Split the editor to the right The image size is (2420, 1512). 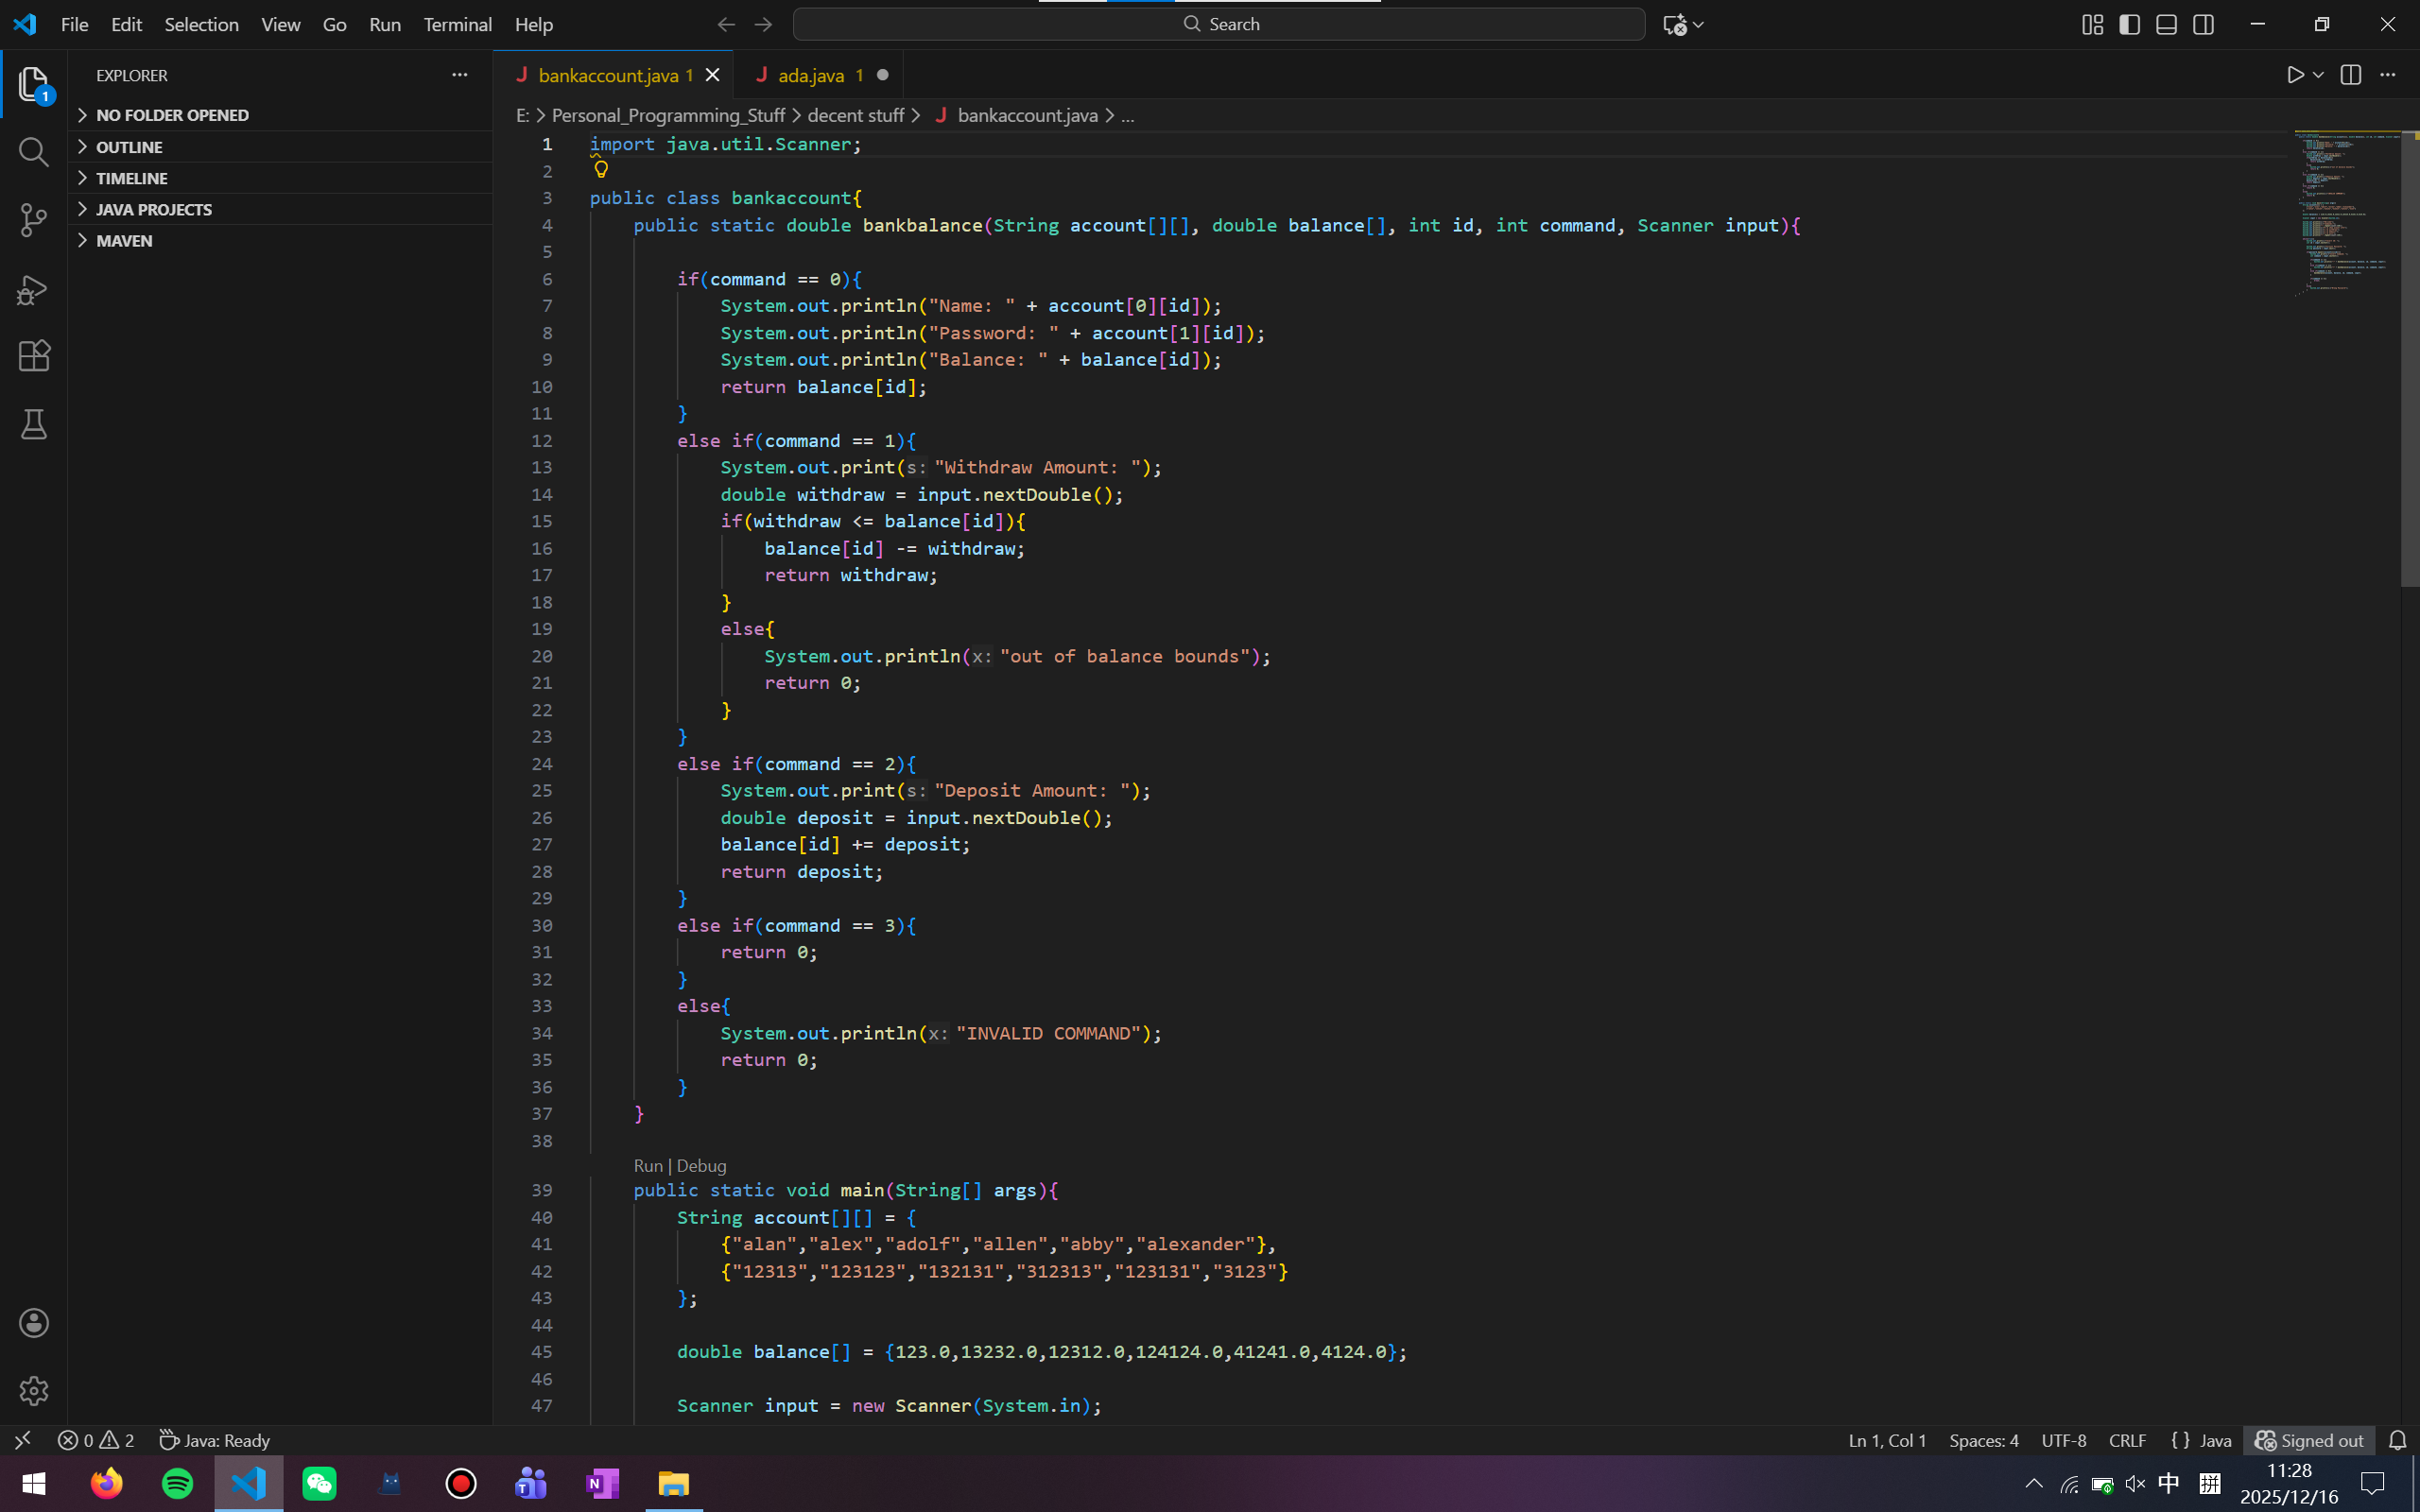pyautogui.click(x=2351, y=75)
